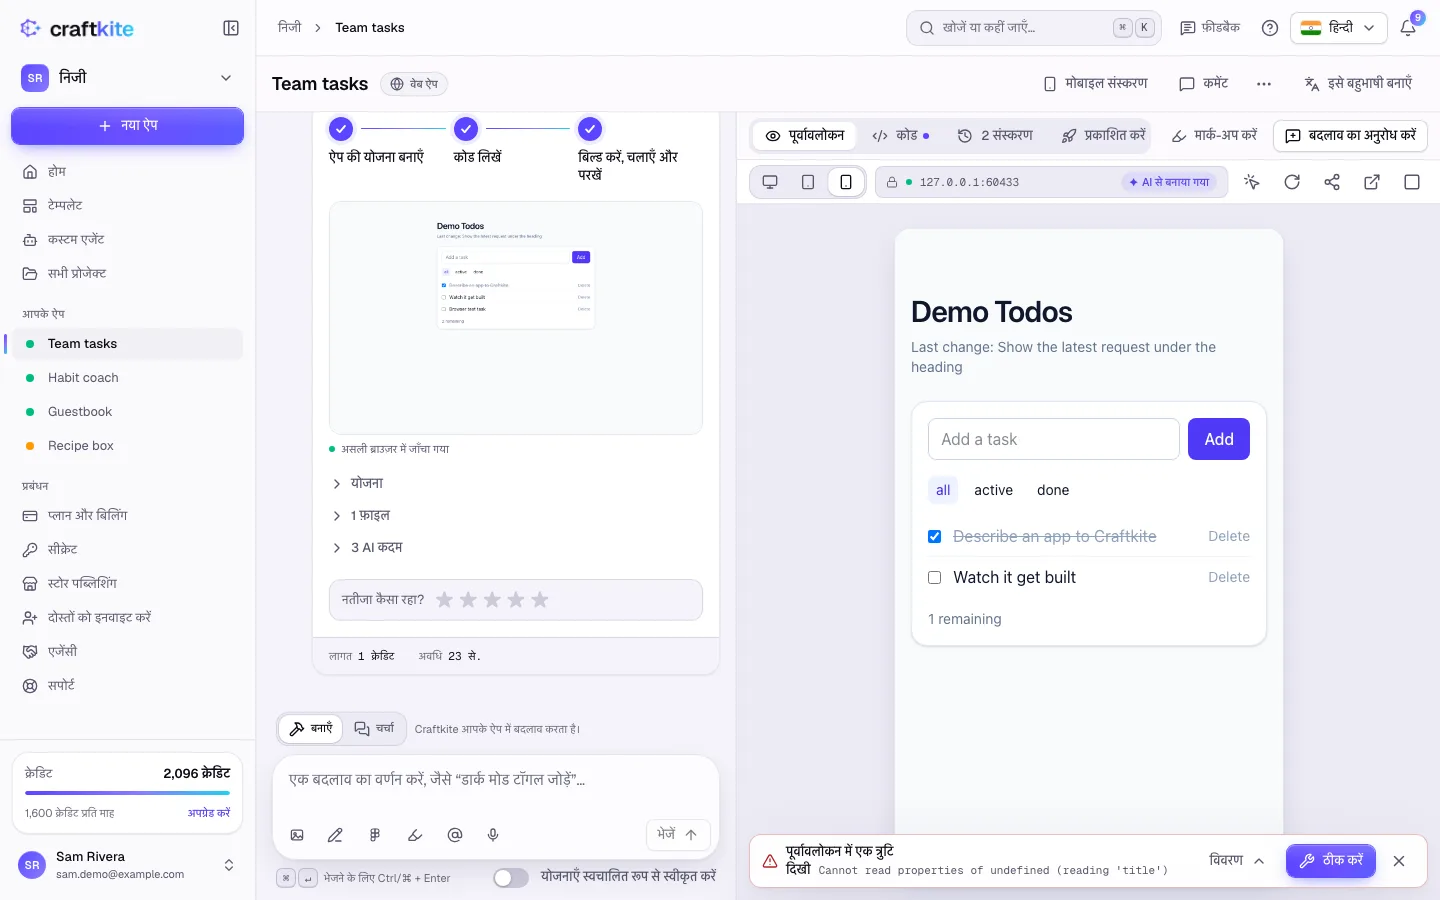
Task: Click the mention @ icon in the prompt box
Action: [x=455, y=835]
